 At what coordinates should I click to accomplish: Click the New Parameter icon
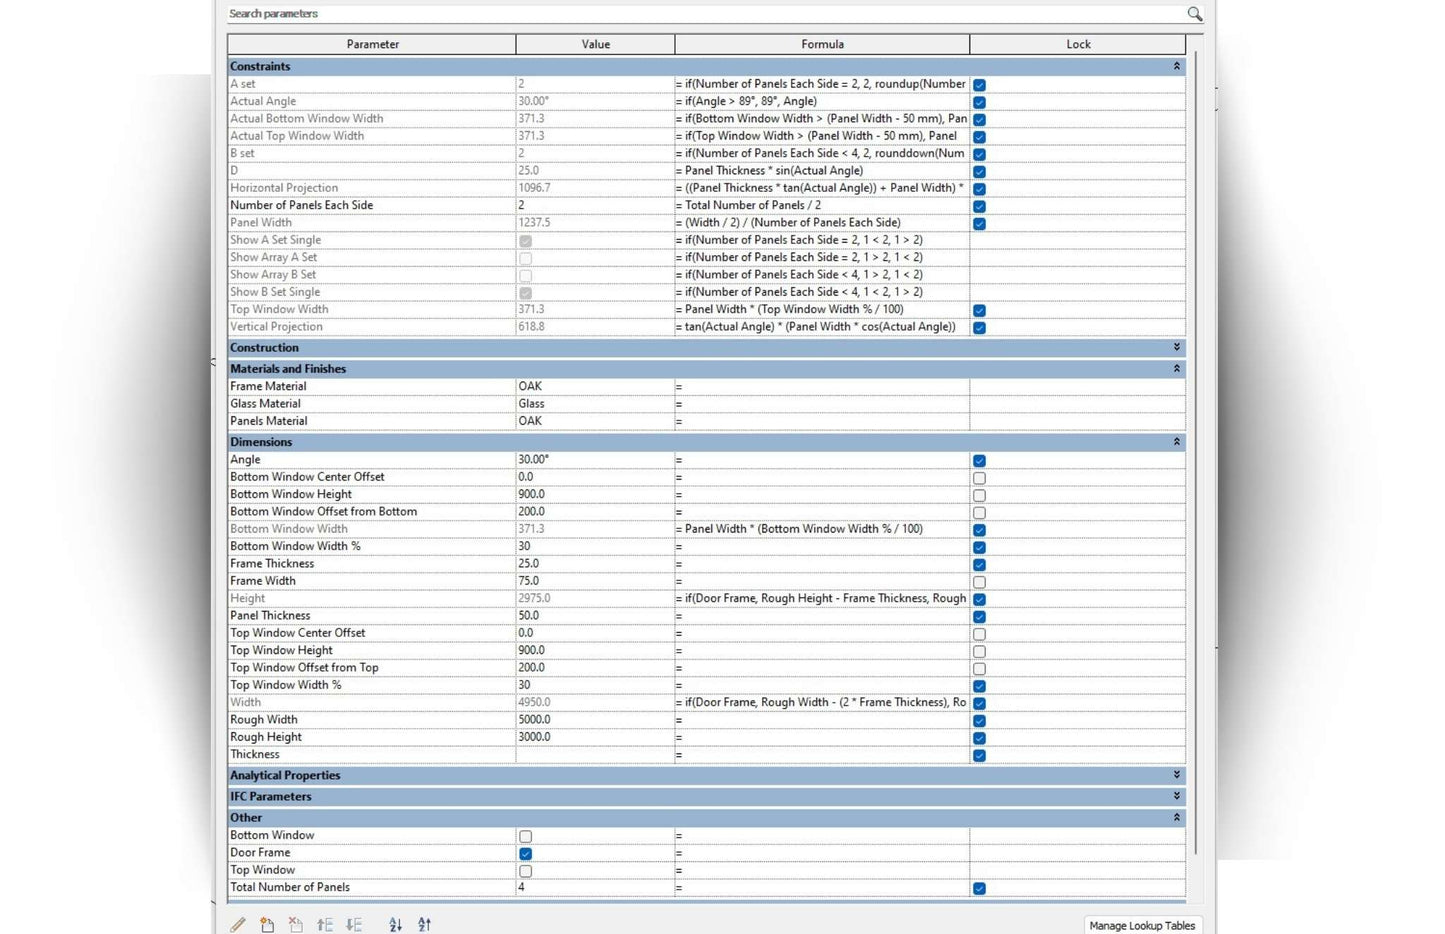267,925
